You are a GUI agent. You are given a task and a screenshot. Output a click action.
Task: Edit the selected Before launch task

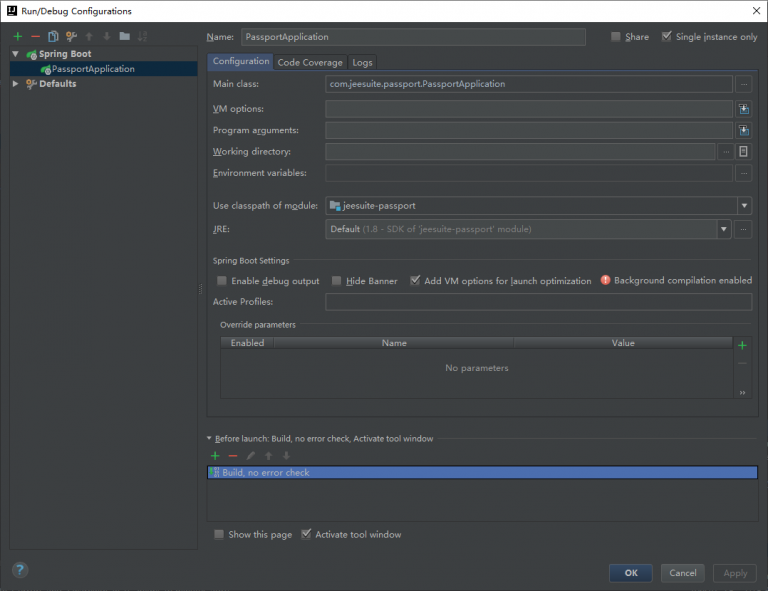pos(250,456)
